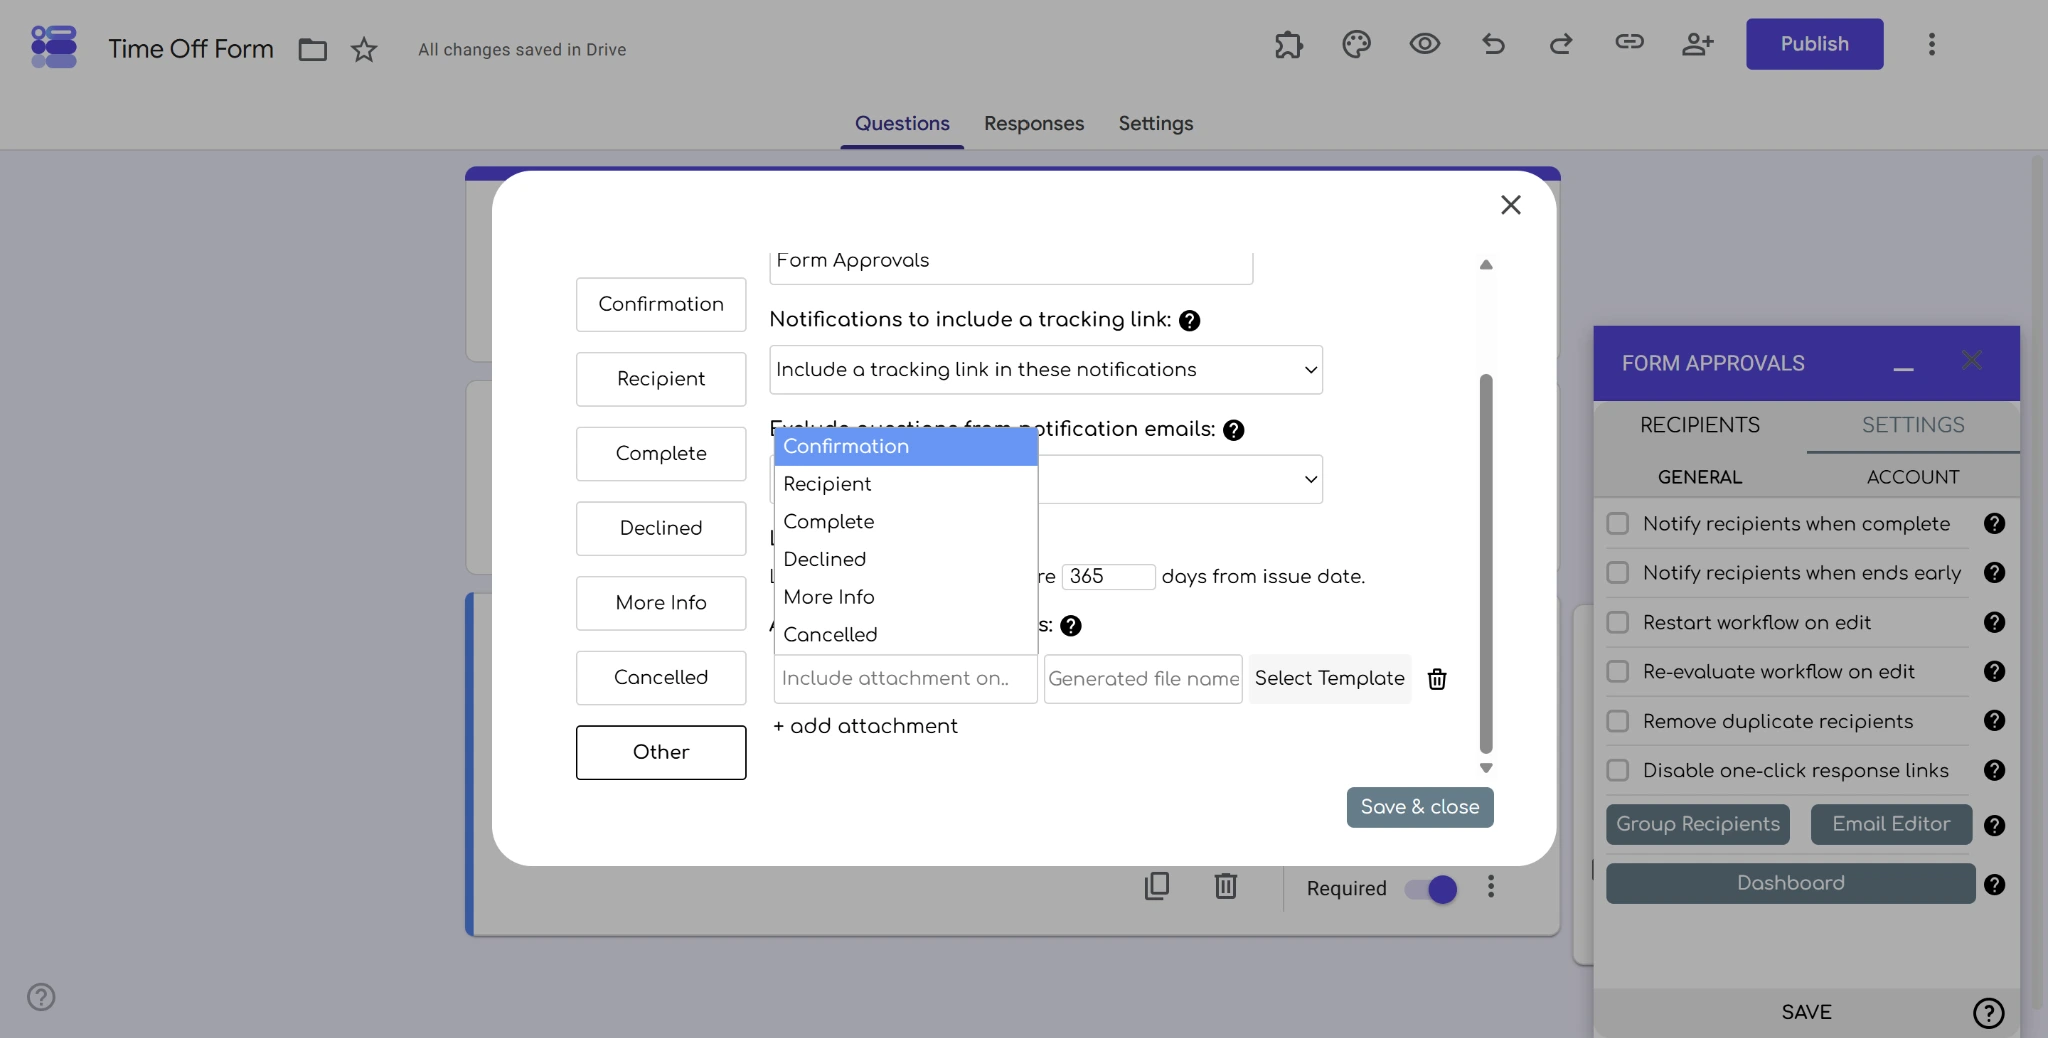Switch to Responses tab
Viewport: 2048px width, 1038px height.
tap(1034, 123)
